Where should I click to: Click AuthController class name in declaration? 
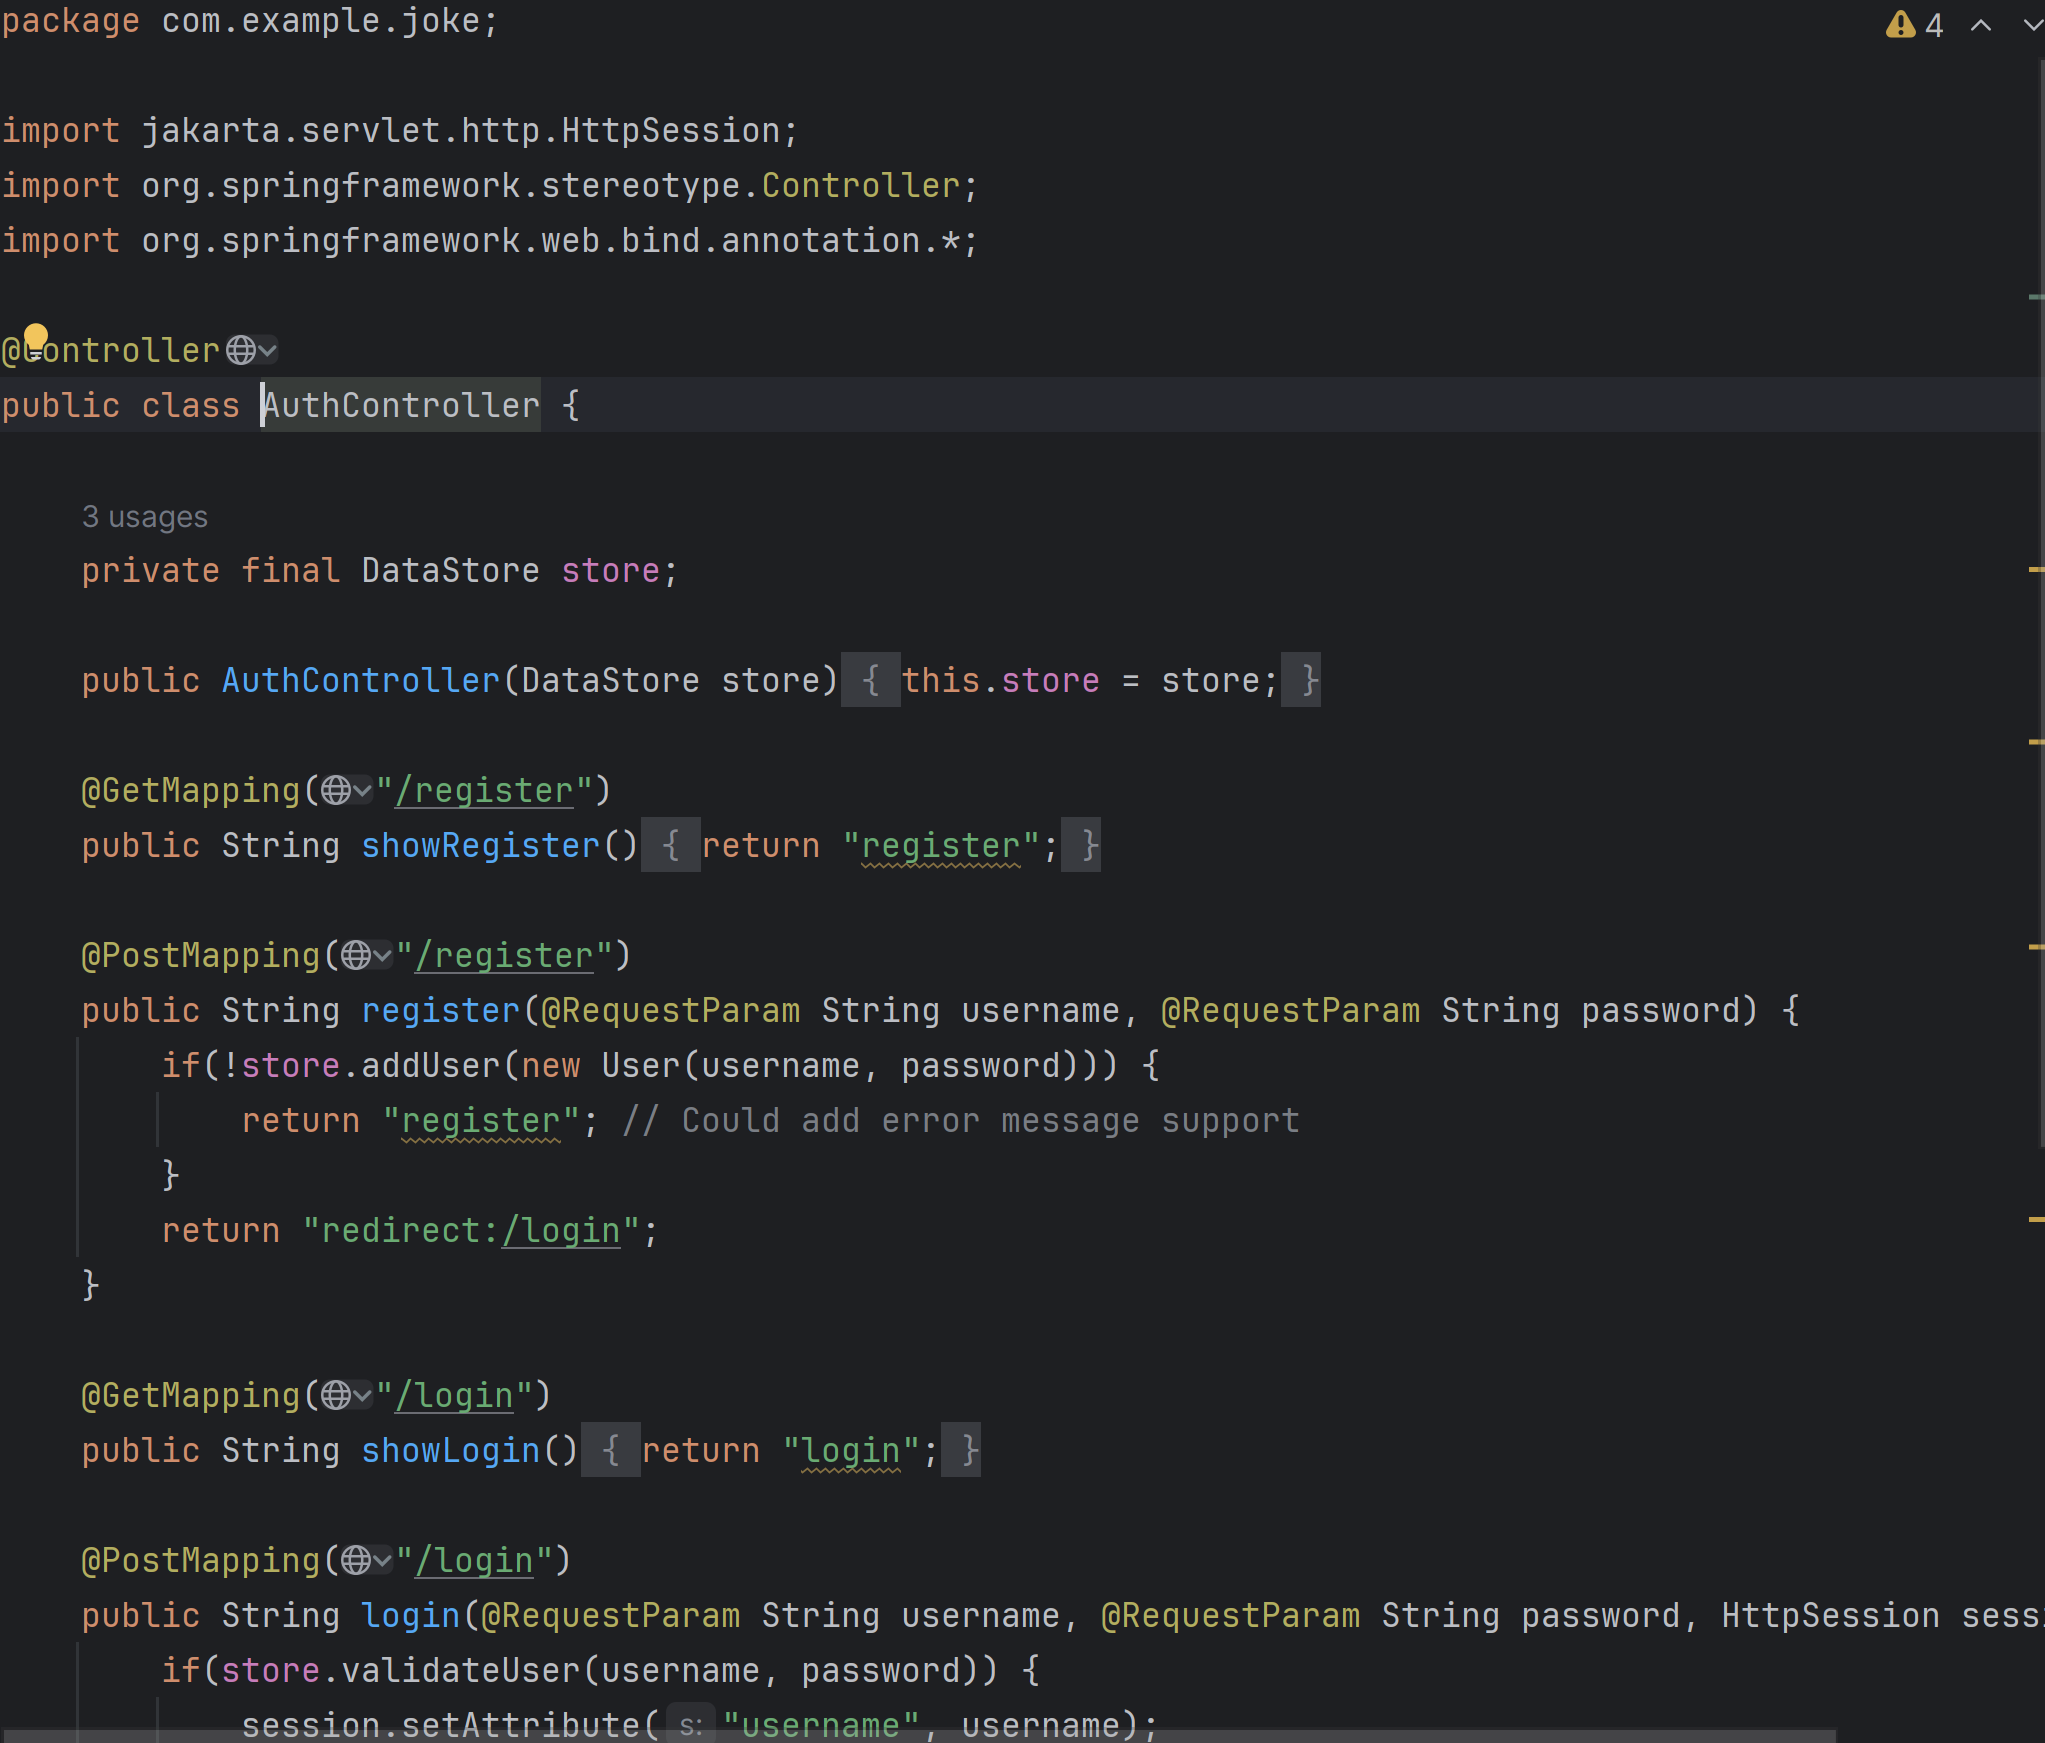pos(401,405)
